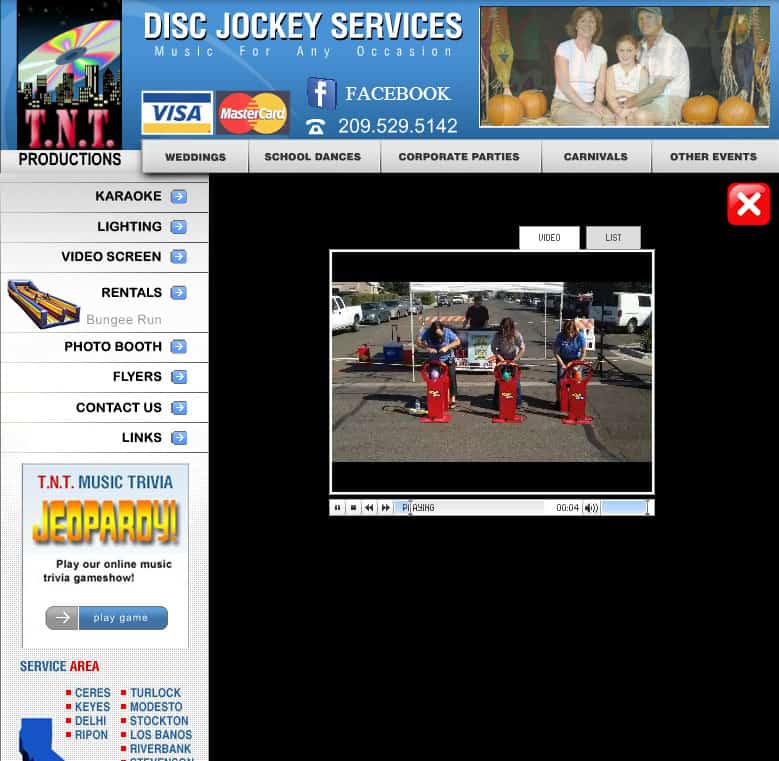This screenshot has width=779, height=761.
Task: Open the Facebook logo icon
Action: [x=321, y=93]
